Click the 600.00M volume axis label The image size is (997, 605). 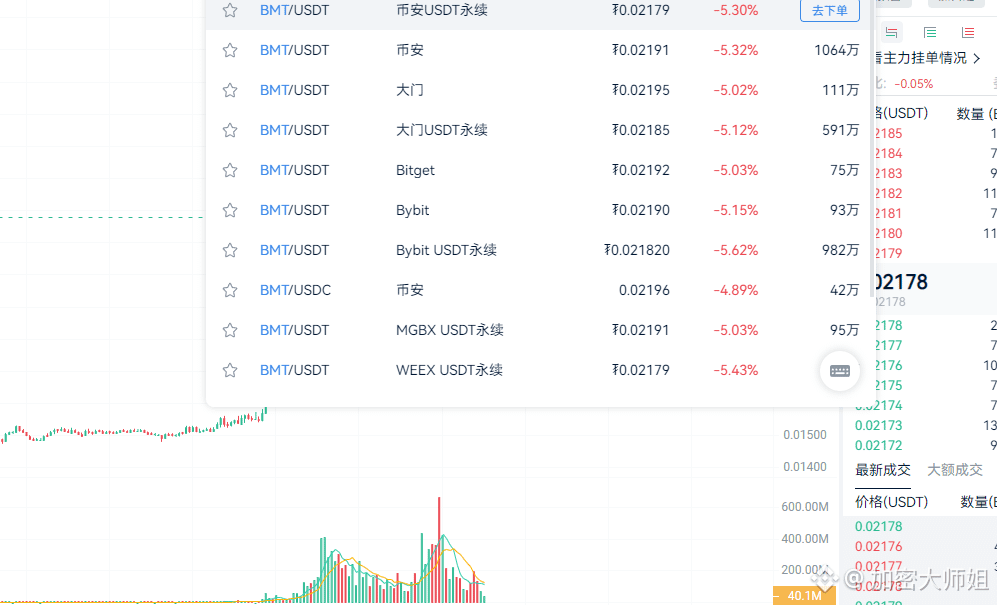click(x=804, y=507)
